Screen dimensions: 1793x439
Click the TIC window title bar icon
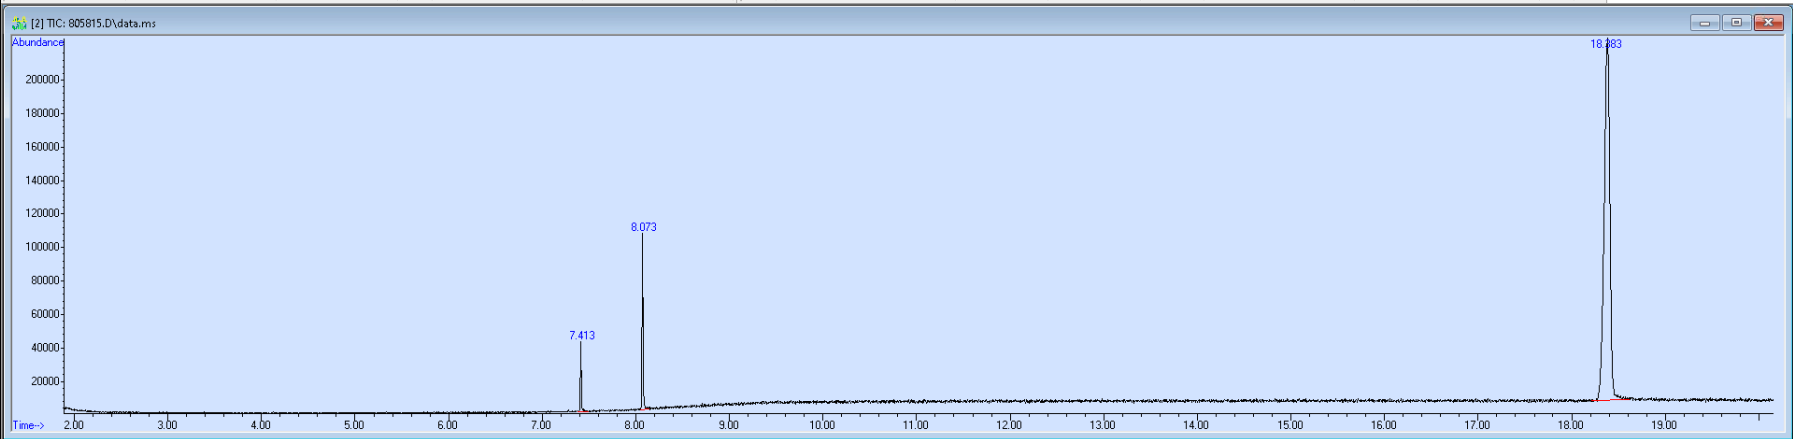coord(19,23)
